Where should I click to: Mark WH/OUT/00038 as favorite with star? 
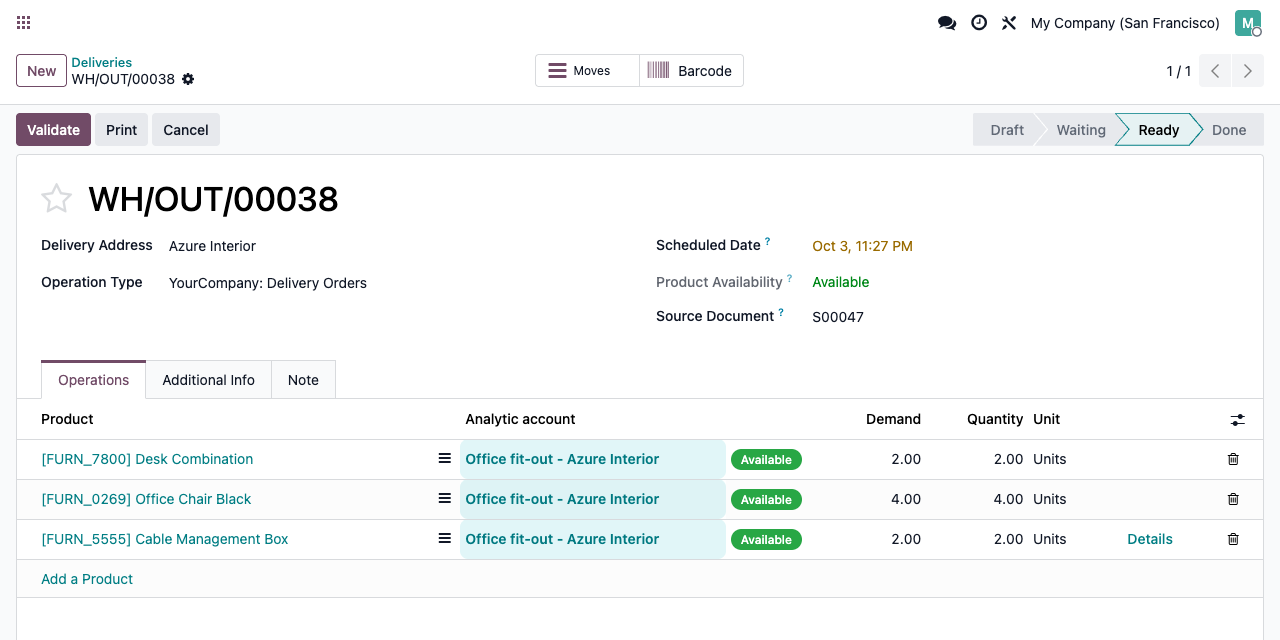[x=56, y=199]
